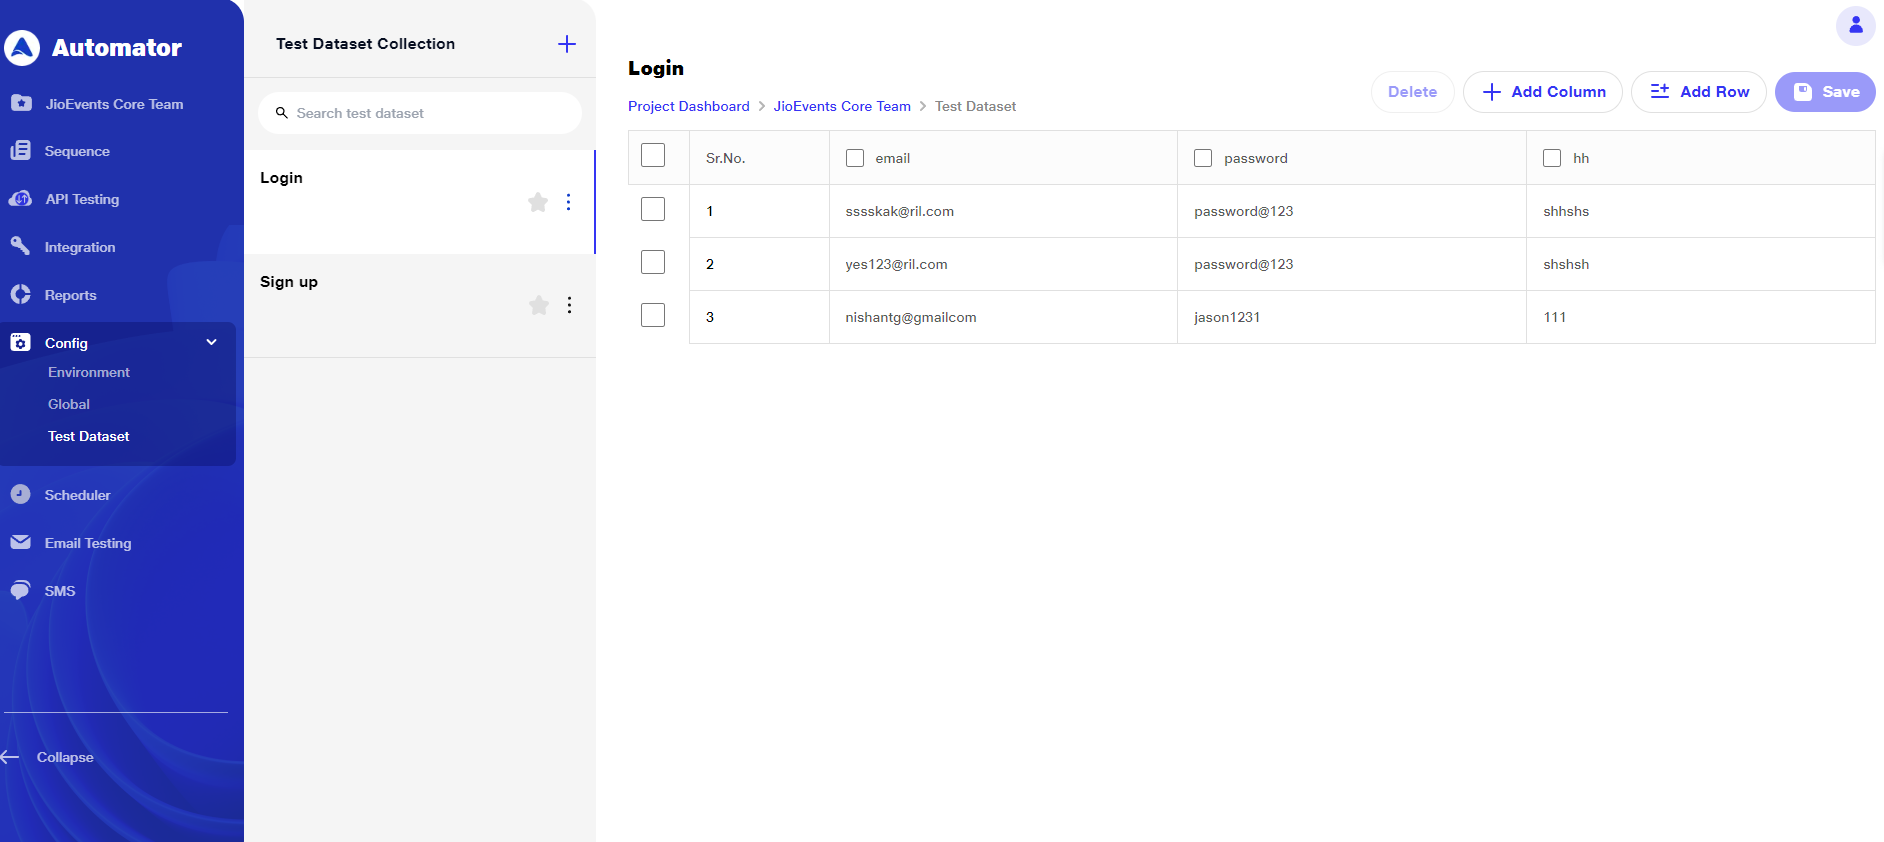
Task: Click the API Testing cloud icon
Action: click(20, 199)
